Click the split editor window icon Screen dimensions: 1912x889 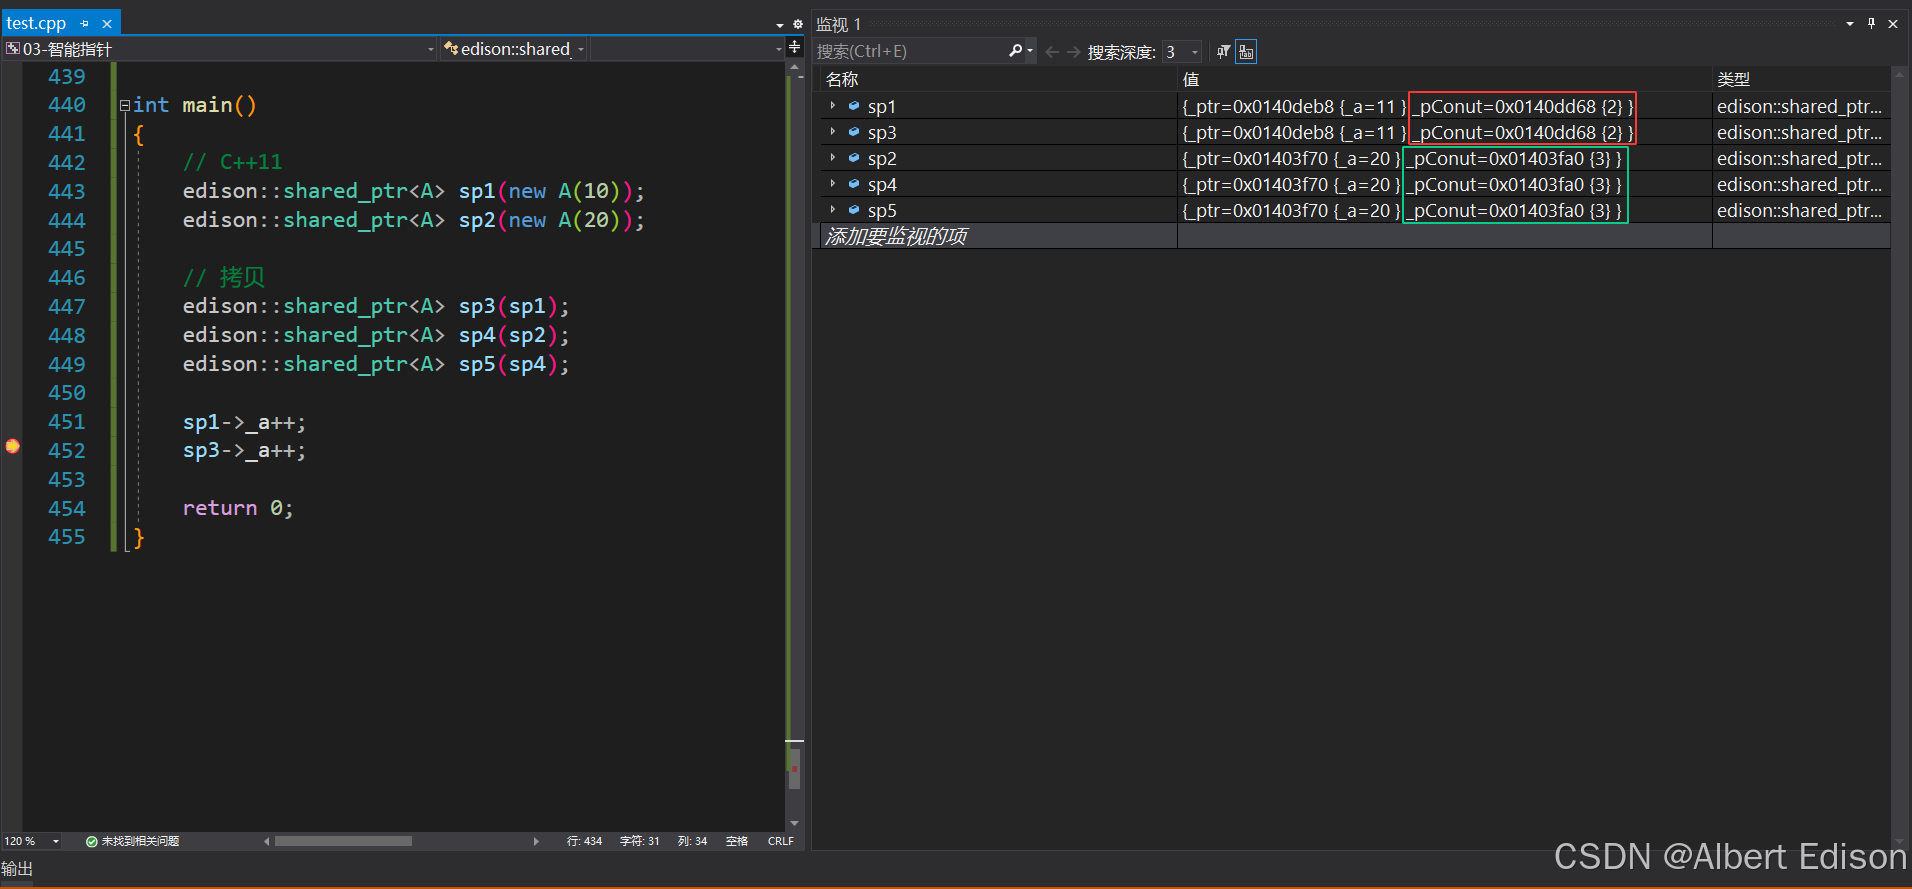795,48
